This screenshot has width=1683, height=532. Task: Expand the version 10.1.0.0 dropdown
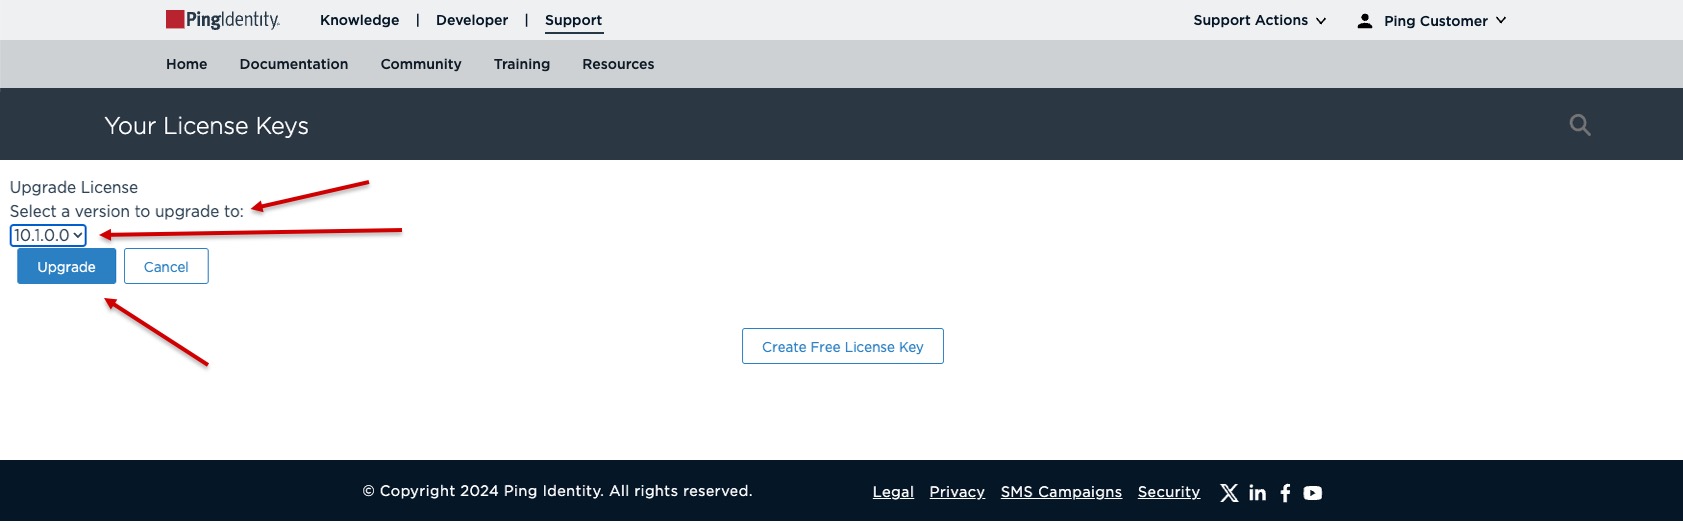click(x=48, y=235)
